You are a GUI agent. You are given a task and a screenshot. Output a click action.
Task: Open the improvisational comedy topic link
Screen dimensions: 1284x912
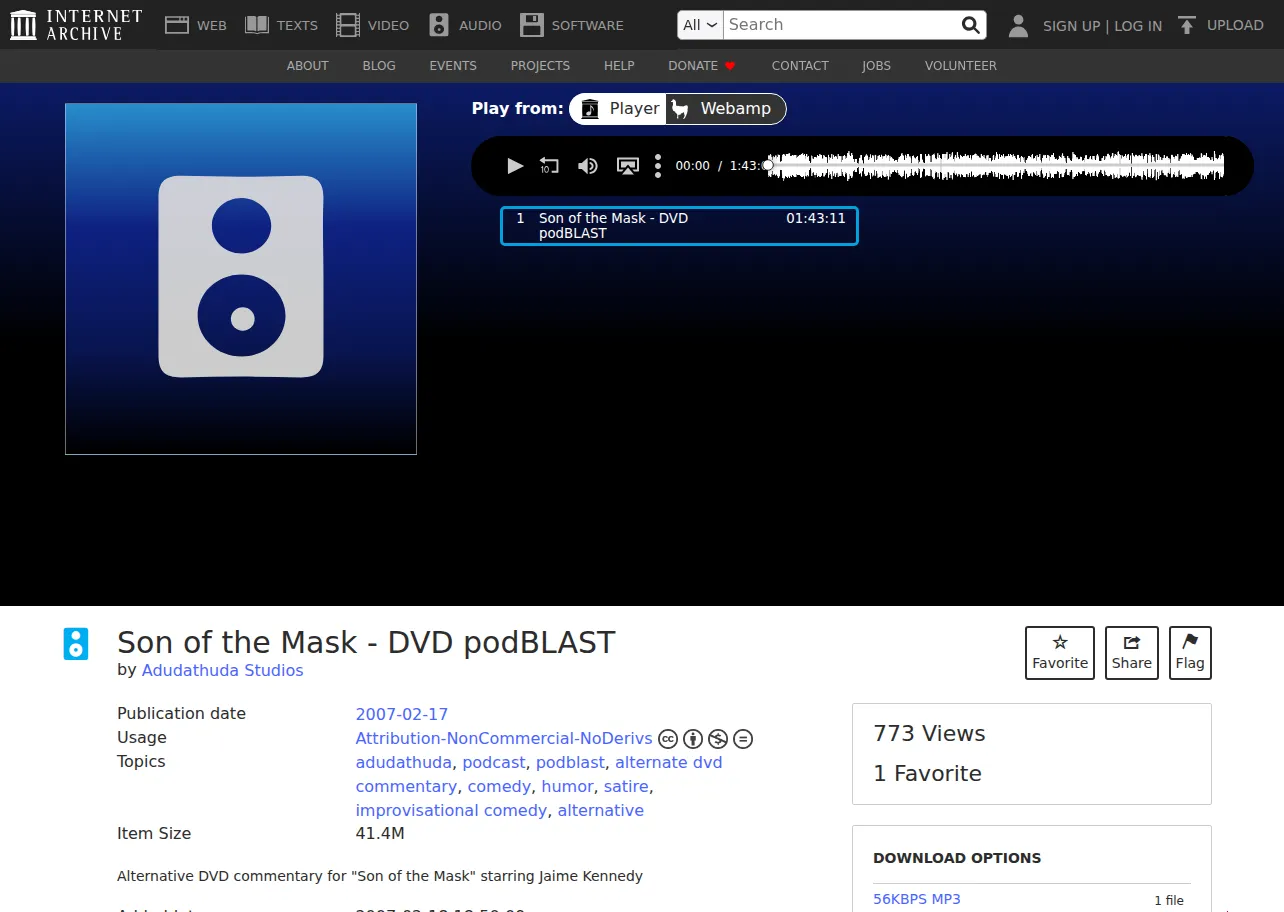click(451, 810)
